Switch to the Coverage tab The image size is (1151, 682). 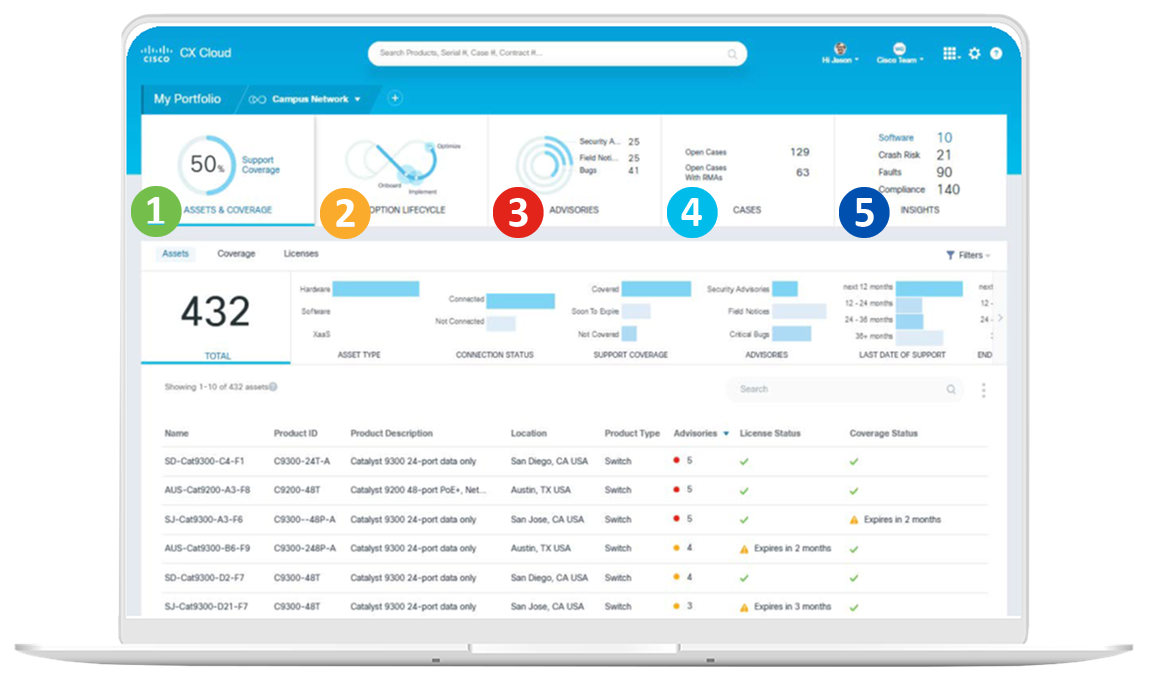236,254
